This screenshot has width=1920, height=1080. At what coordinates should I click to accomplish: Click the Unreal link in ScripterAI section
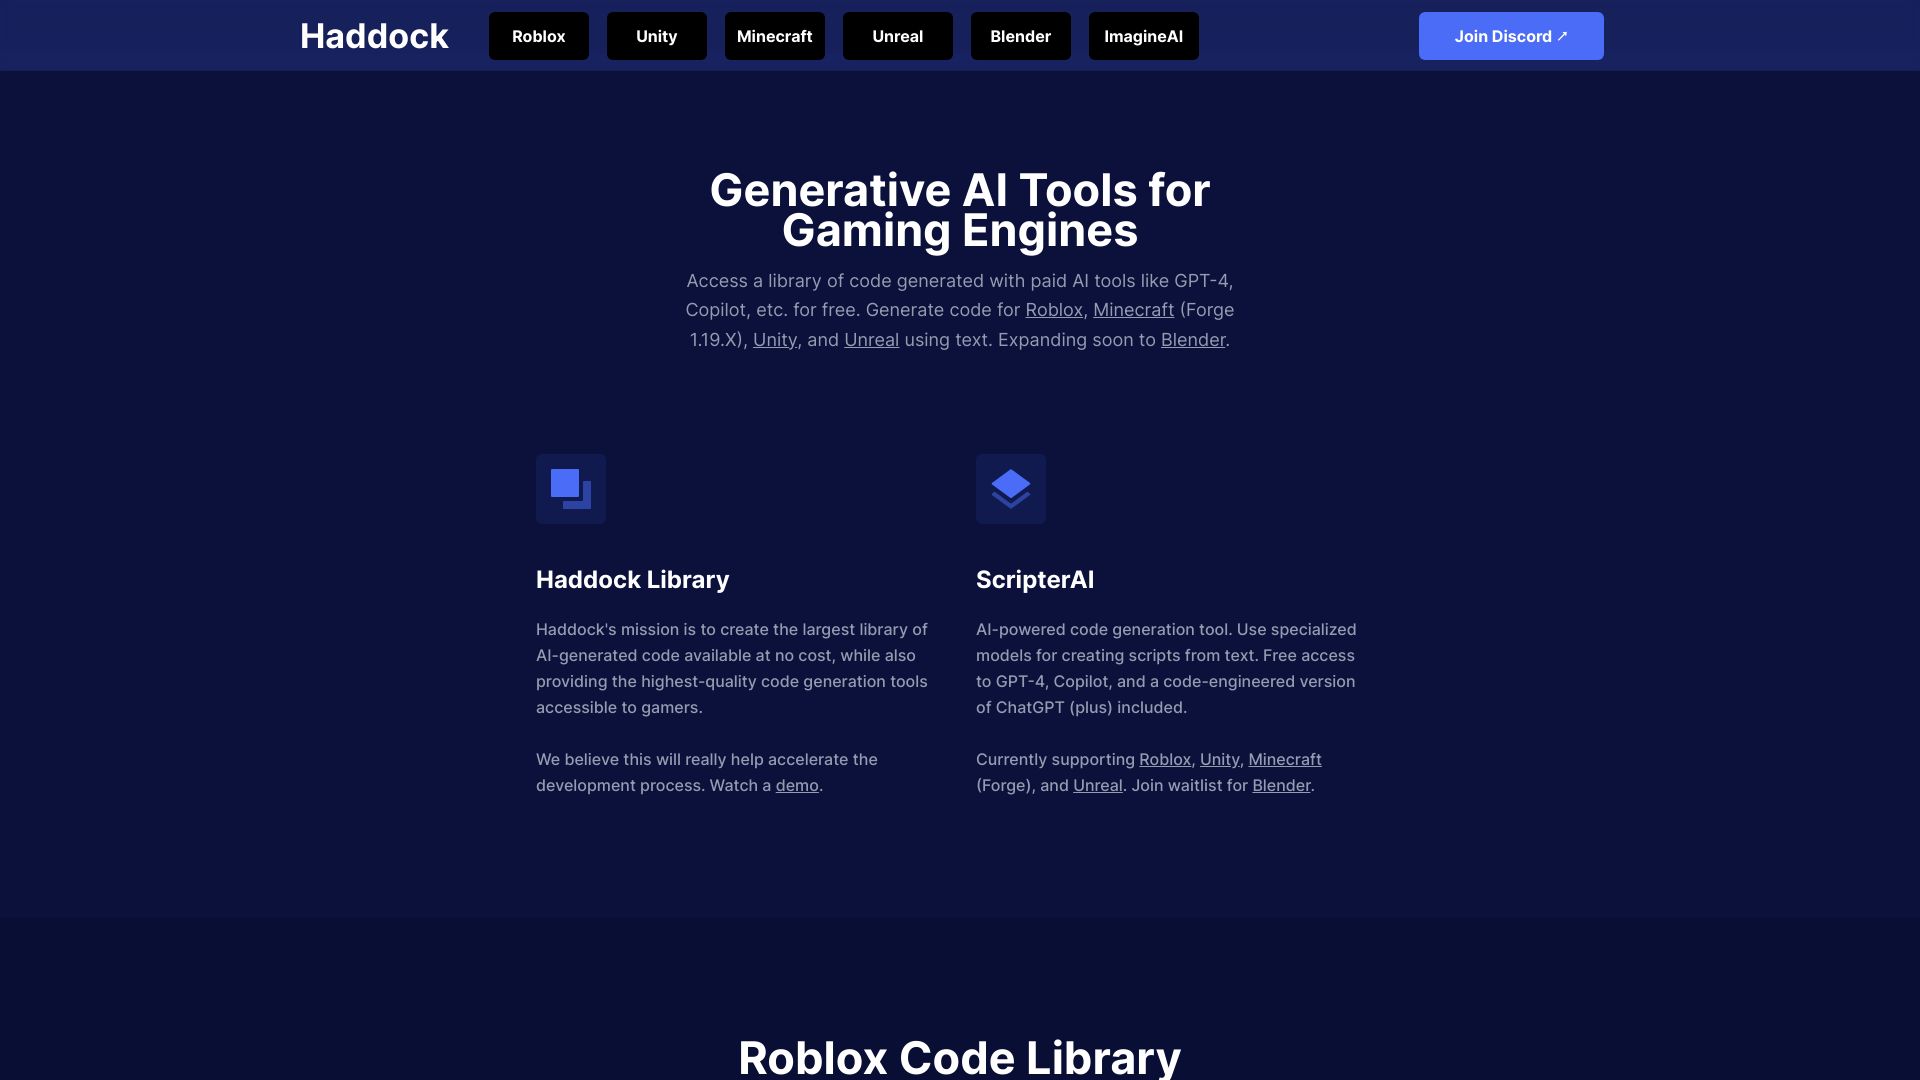(x=1097, y=786)
